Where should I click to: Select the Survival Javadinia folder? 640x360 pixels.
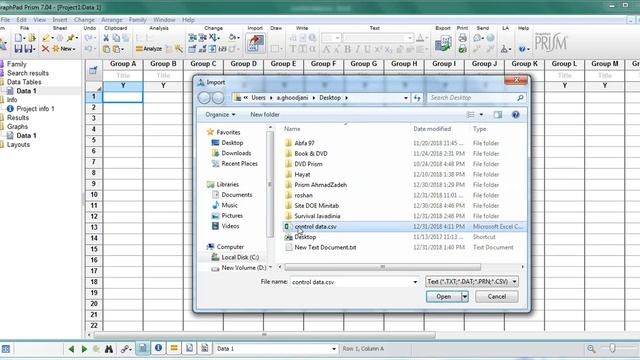pos(317,216)
